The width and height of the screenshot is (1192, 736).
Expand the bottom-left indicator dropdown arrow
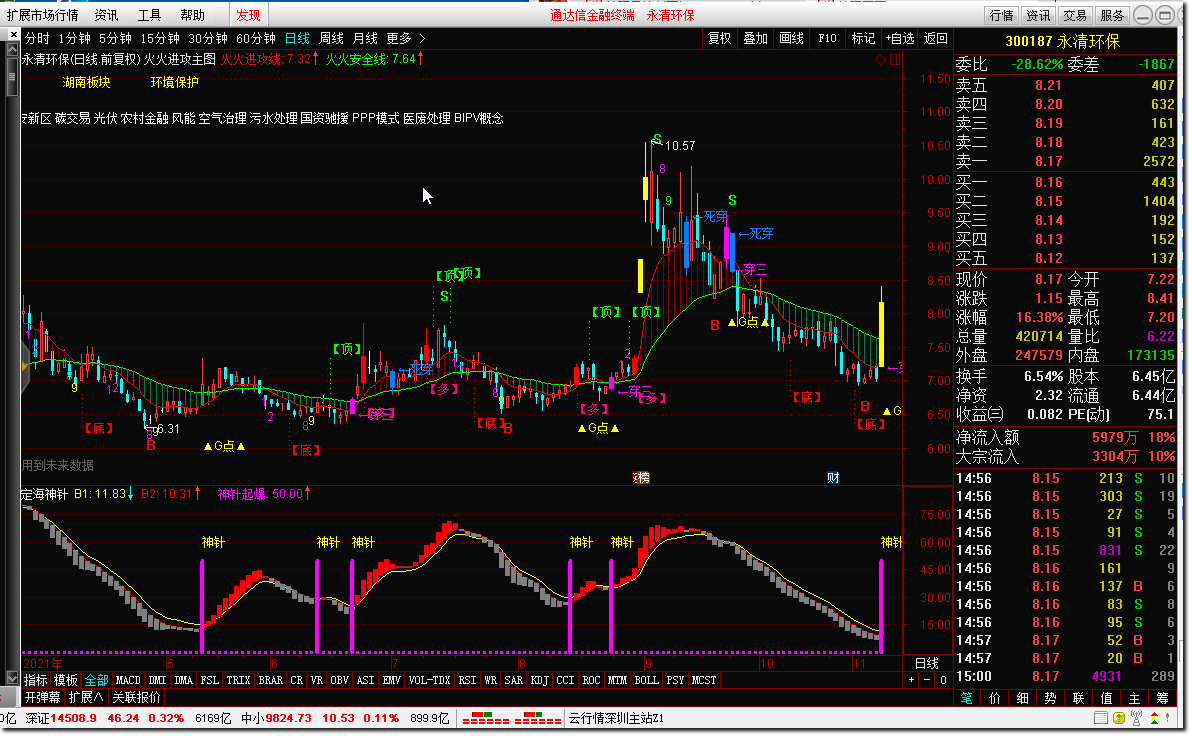(12, 677)
